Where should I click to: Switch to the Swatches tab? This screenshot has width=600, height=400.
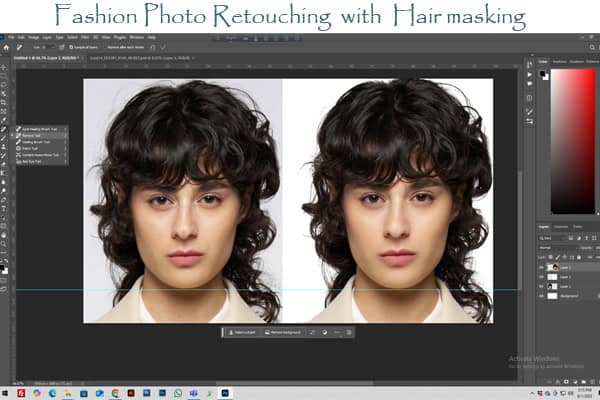click(559, 62)
